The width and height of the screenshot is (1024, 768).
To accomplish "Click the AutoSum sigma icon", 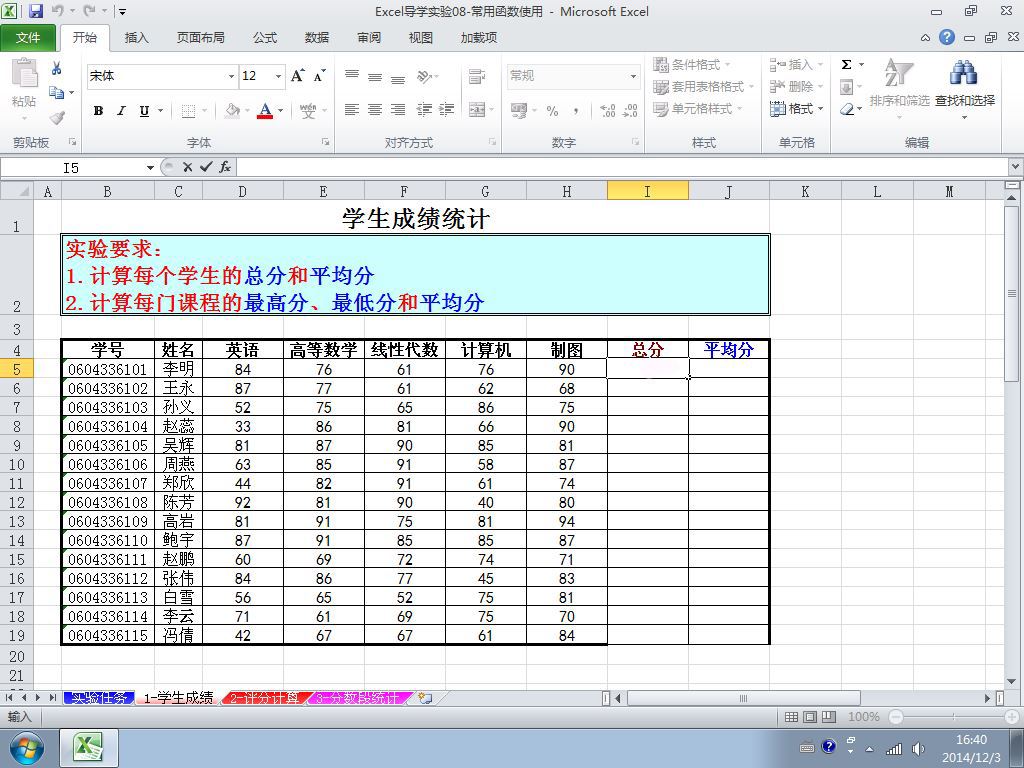I will pyautogui.click(x=846, y=65).
